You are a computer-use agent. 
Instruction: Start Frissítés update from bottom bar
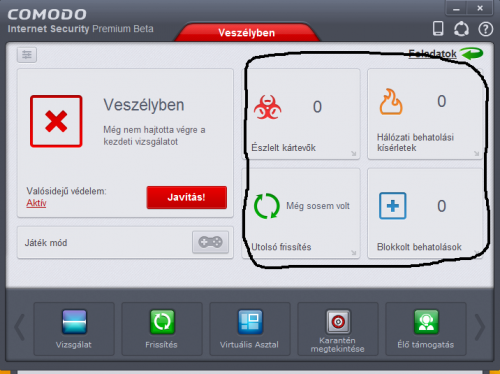[162, 329]
